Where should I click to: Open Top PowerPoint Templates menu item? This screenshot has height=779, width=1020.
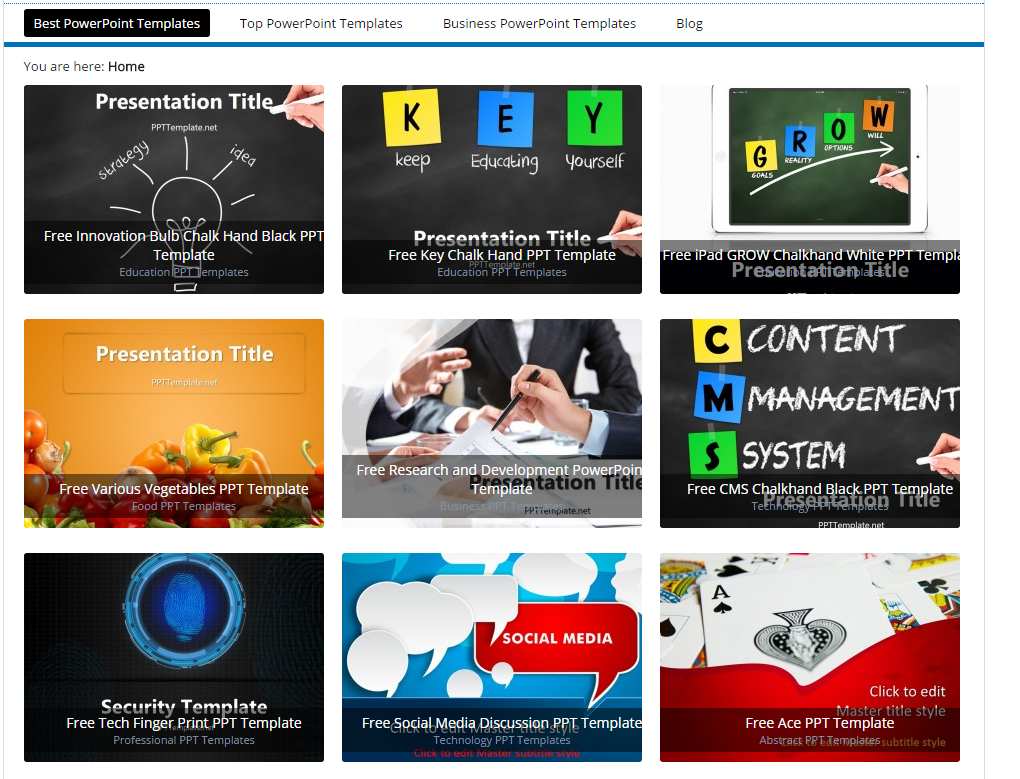[321, 23]
